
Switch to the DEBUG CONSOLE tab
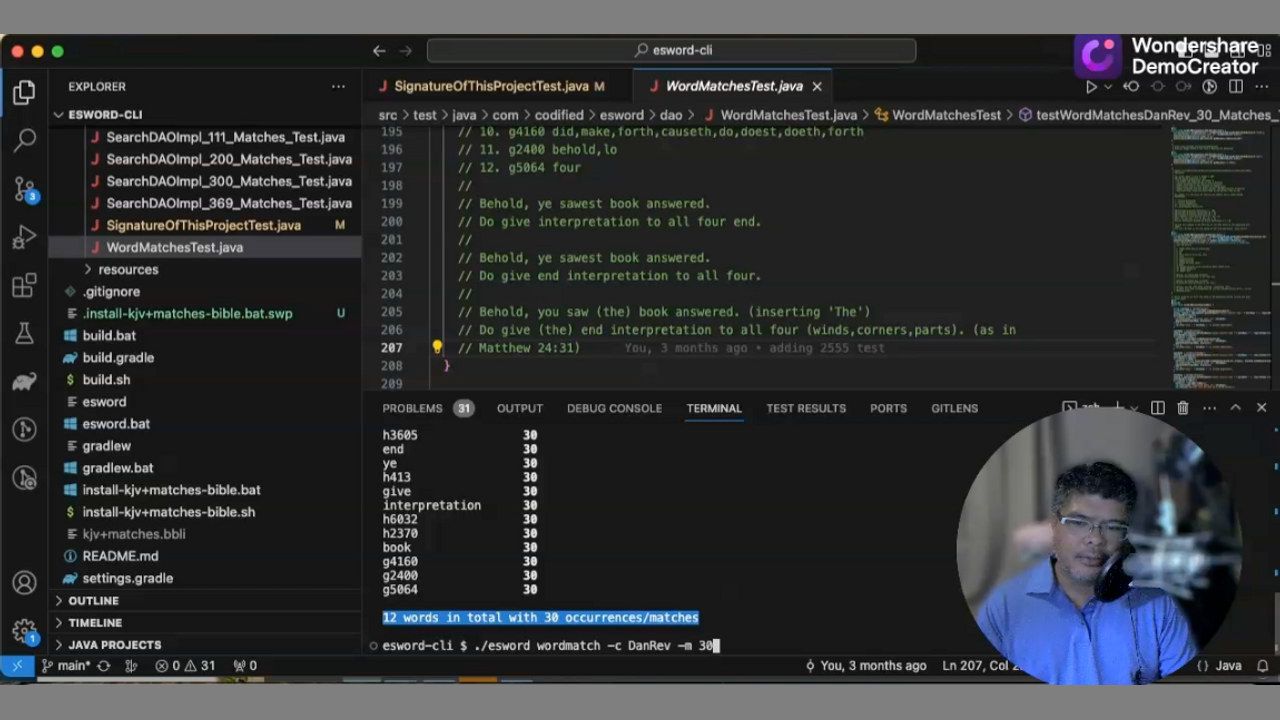[x=614, y=408]
